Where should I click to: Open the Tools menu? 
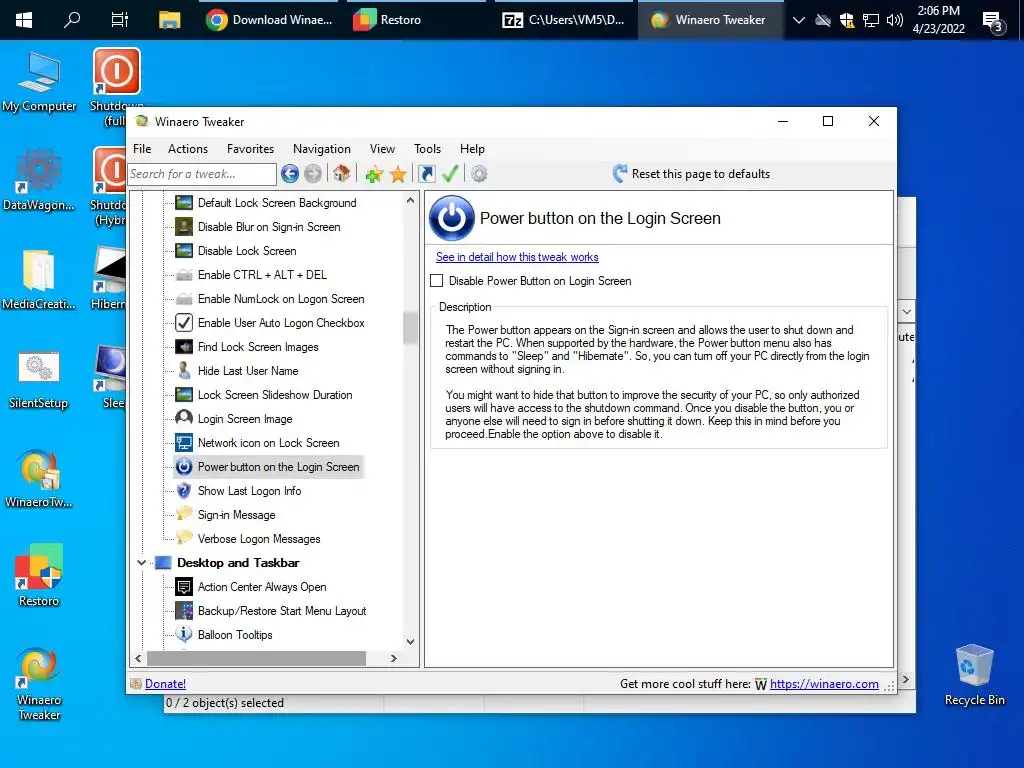pyautogui.click(x=427, y=149)
